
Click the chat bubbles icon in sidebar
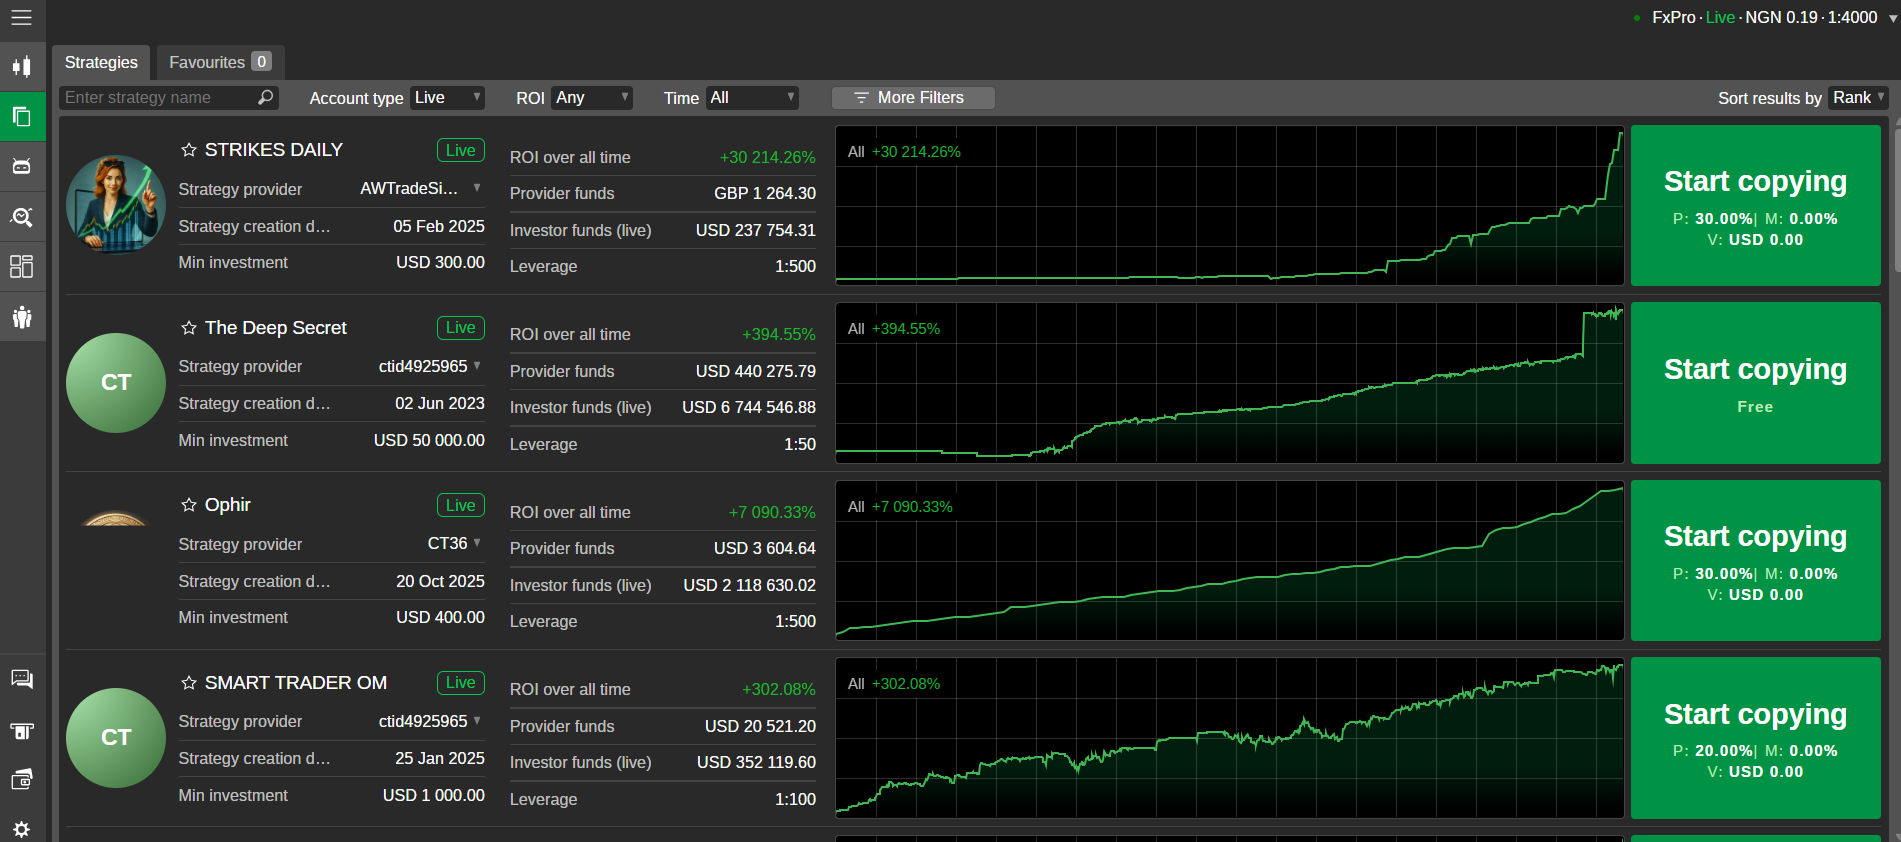(x=21, y=680)
